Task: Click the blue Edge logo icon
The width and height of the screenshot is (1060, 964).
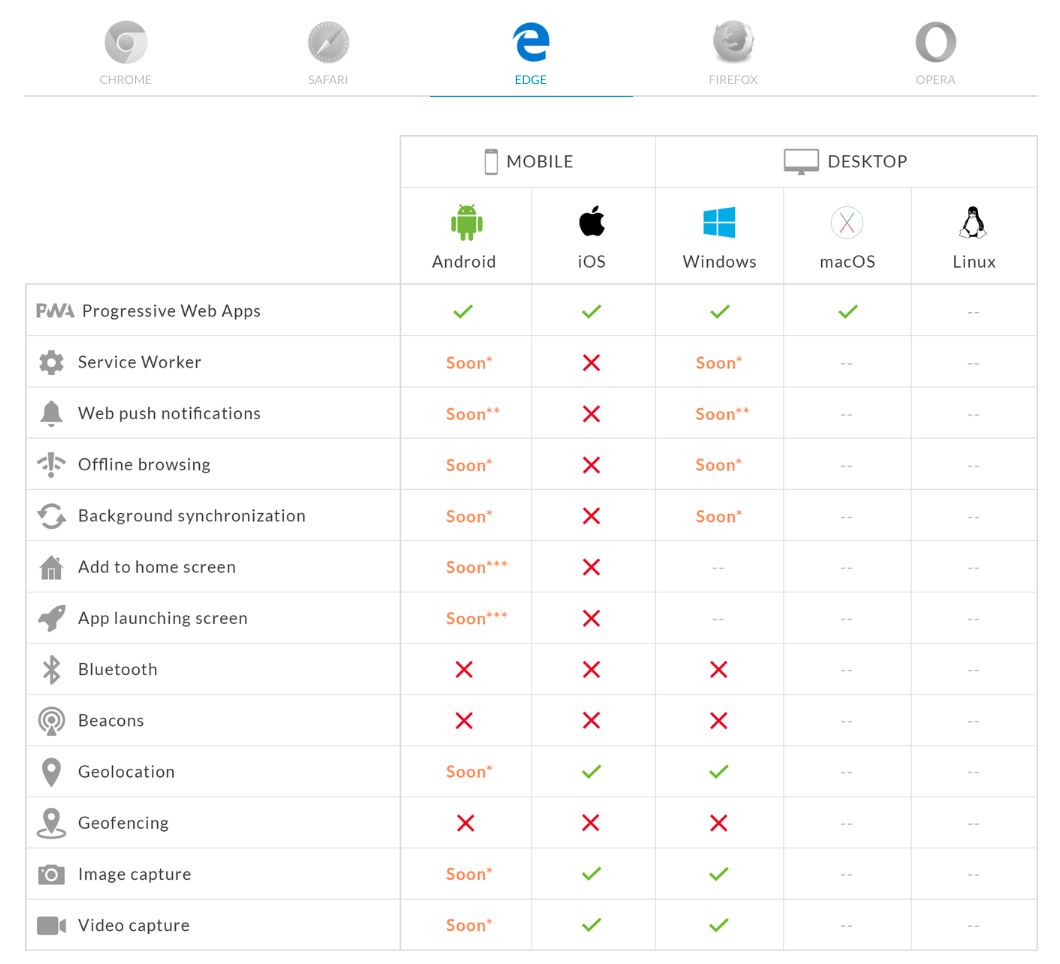Action: point(531,42)
